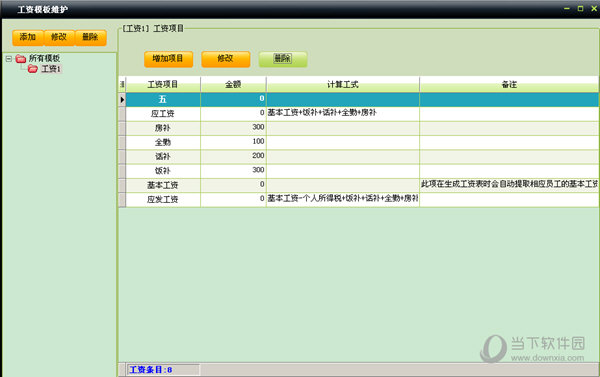The height and width of the screenshot is (377, 600).
Task: Click the 300 amount in 房补 row
Action: click(x=258, y=127)
